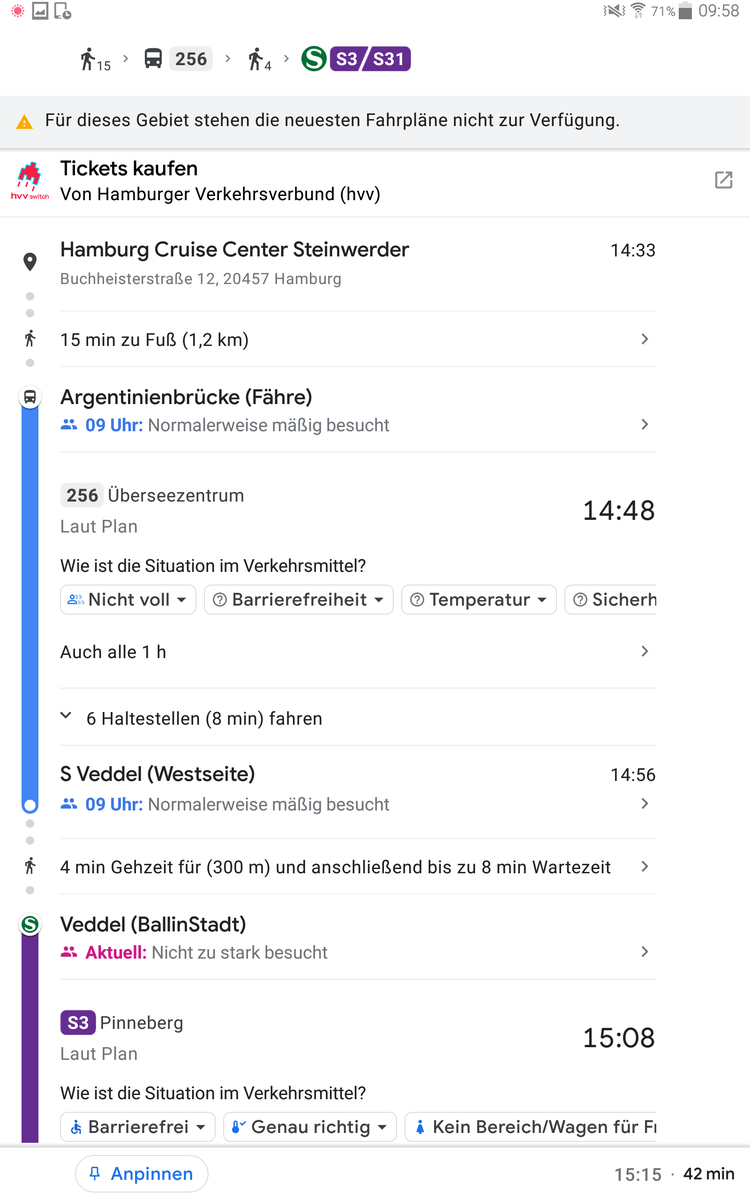
Task: Tap the origin location pin icon
Action: pos(30,262)
